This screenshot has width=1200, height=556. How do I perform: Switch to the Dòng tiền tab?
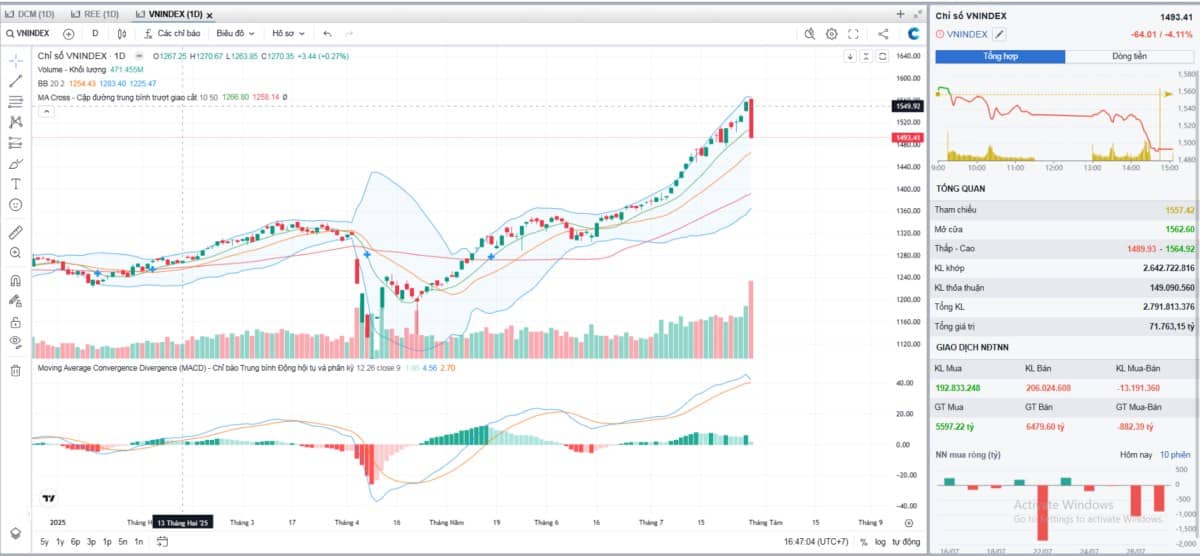pyautogui.click(x=1130, y=57)
